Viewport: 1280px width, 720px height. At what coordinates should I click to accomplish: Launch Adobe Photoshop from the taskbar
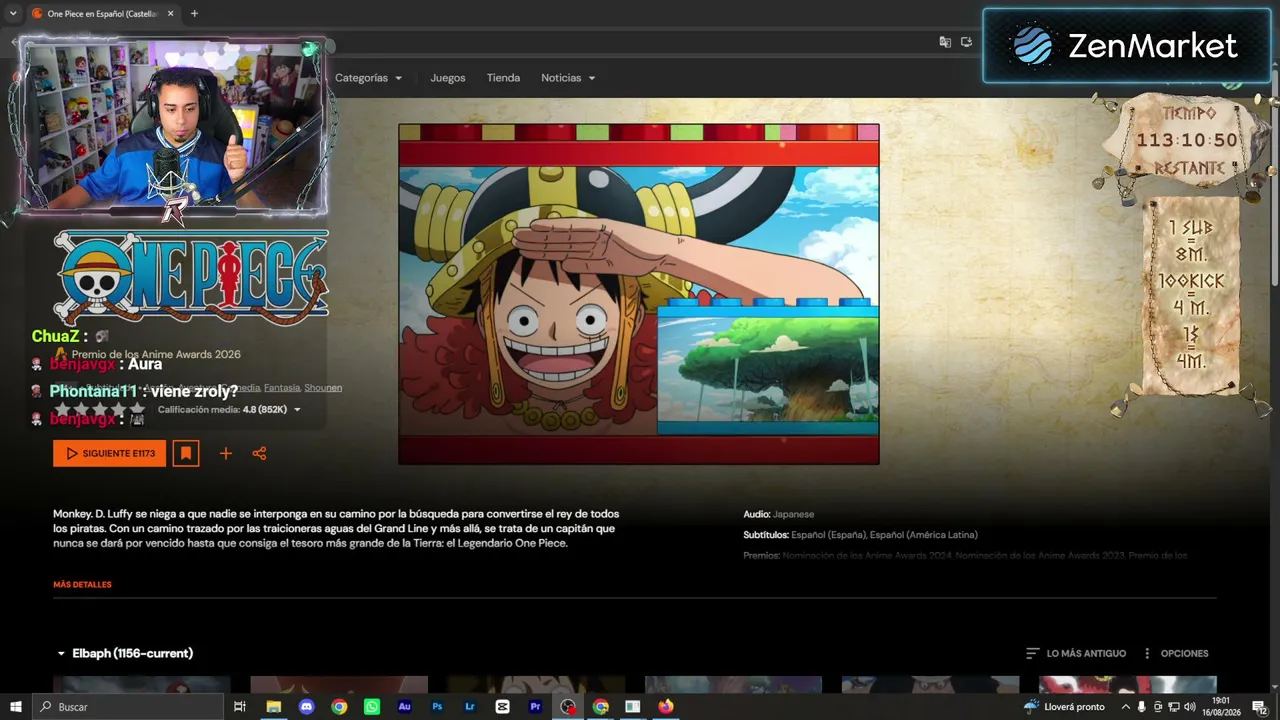pos(437,707)
